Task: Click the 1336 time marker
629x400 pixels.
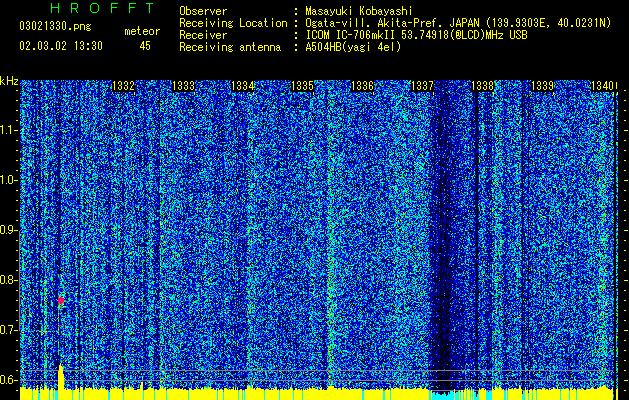Action: [x=362, y=86]
